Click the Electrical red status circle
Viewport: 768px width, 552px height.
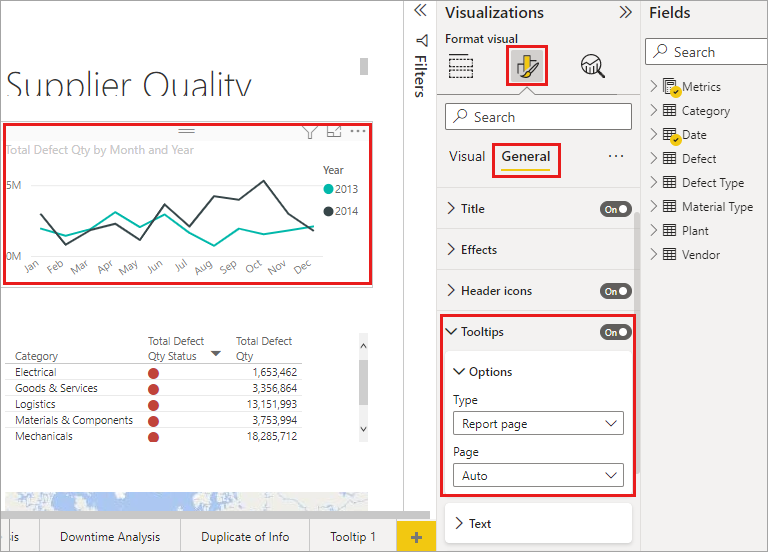coord(153,373)
